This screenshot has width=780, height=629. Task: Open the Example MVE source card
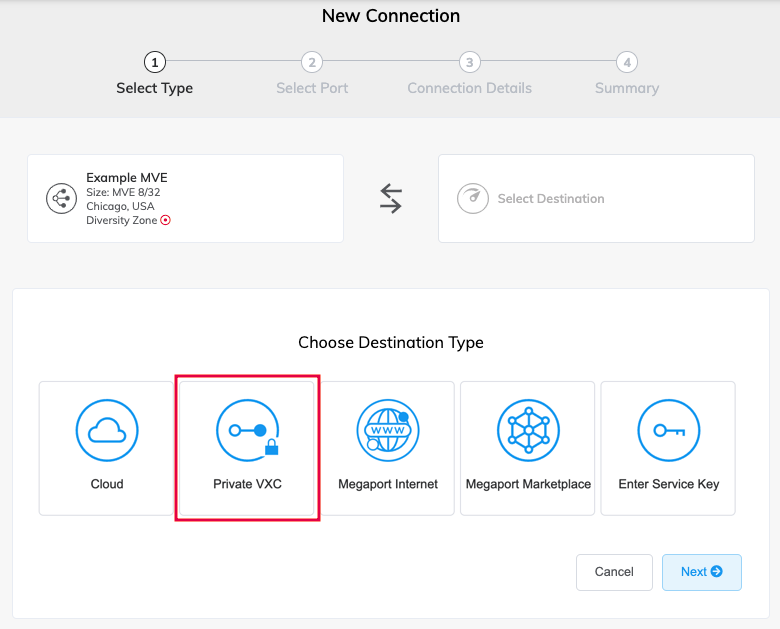click(x=185, y=198)
